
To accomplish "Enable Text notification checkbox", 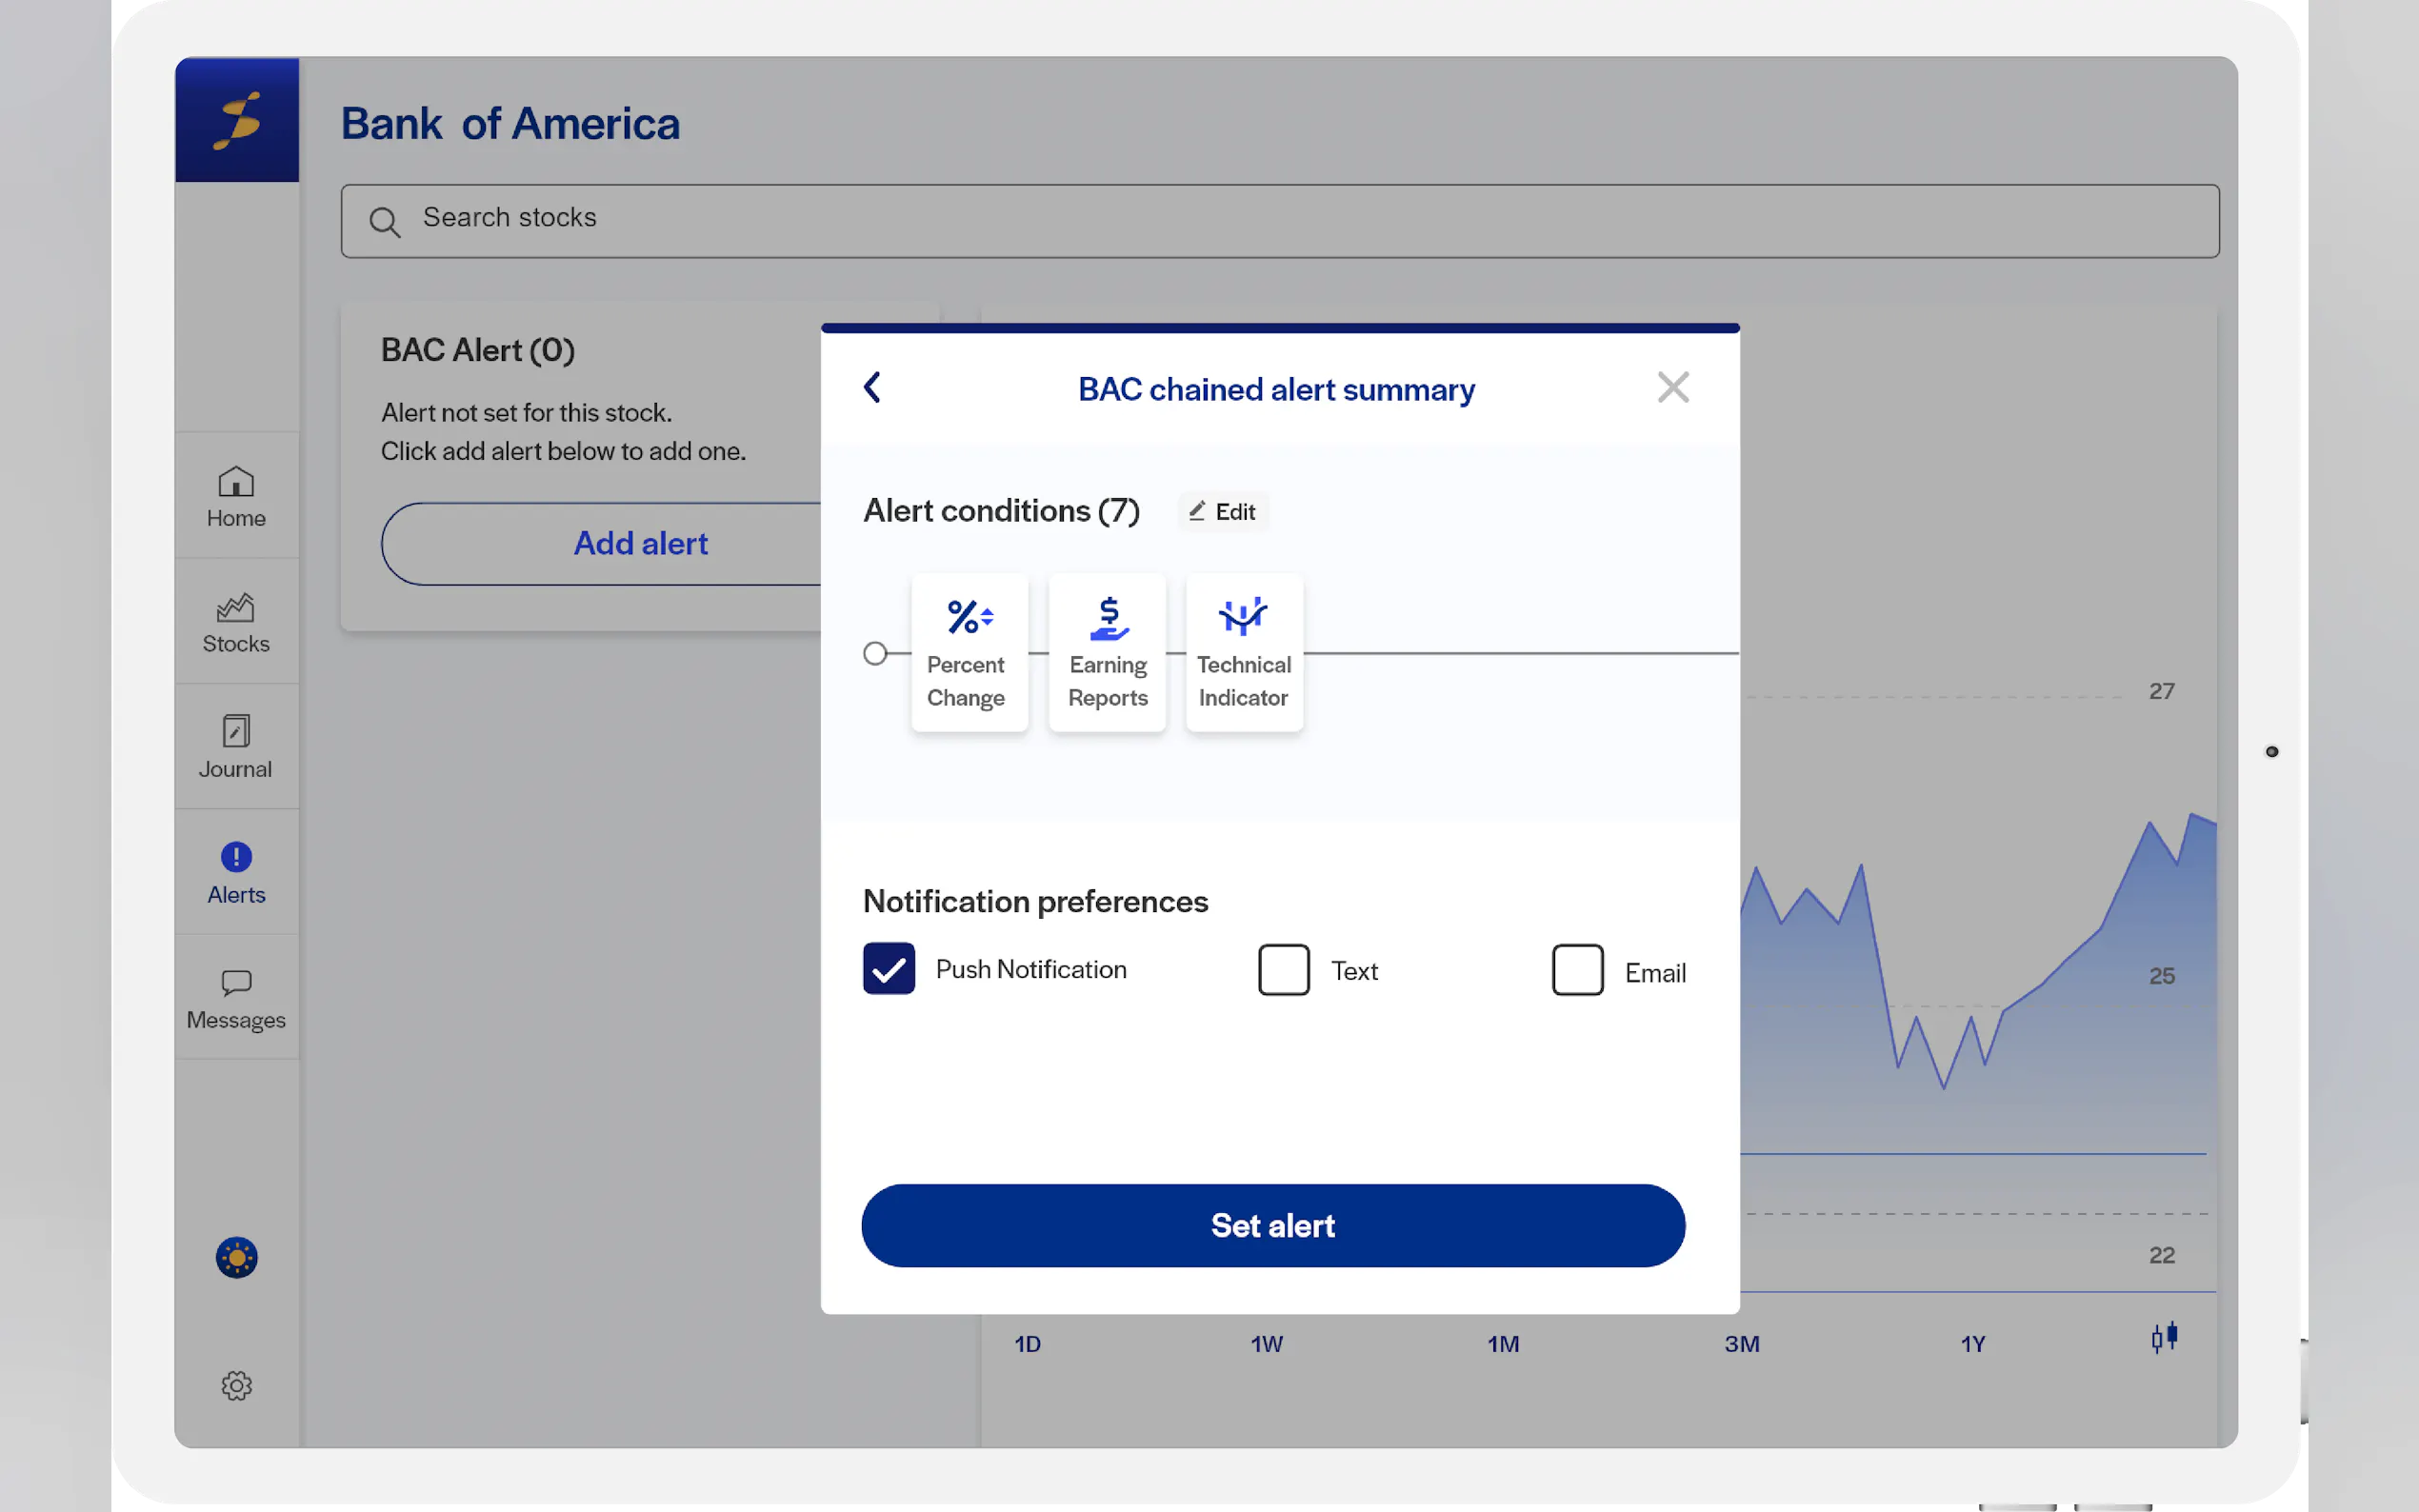I will 1283,970.
